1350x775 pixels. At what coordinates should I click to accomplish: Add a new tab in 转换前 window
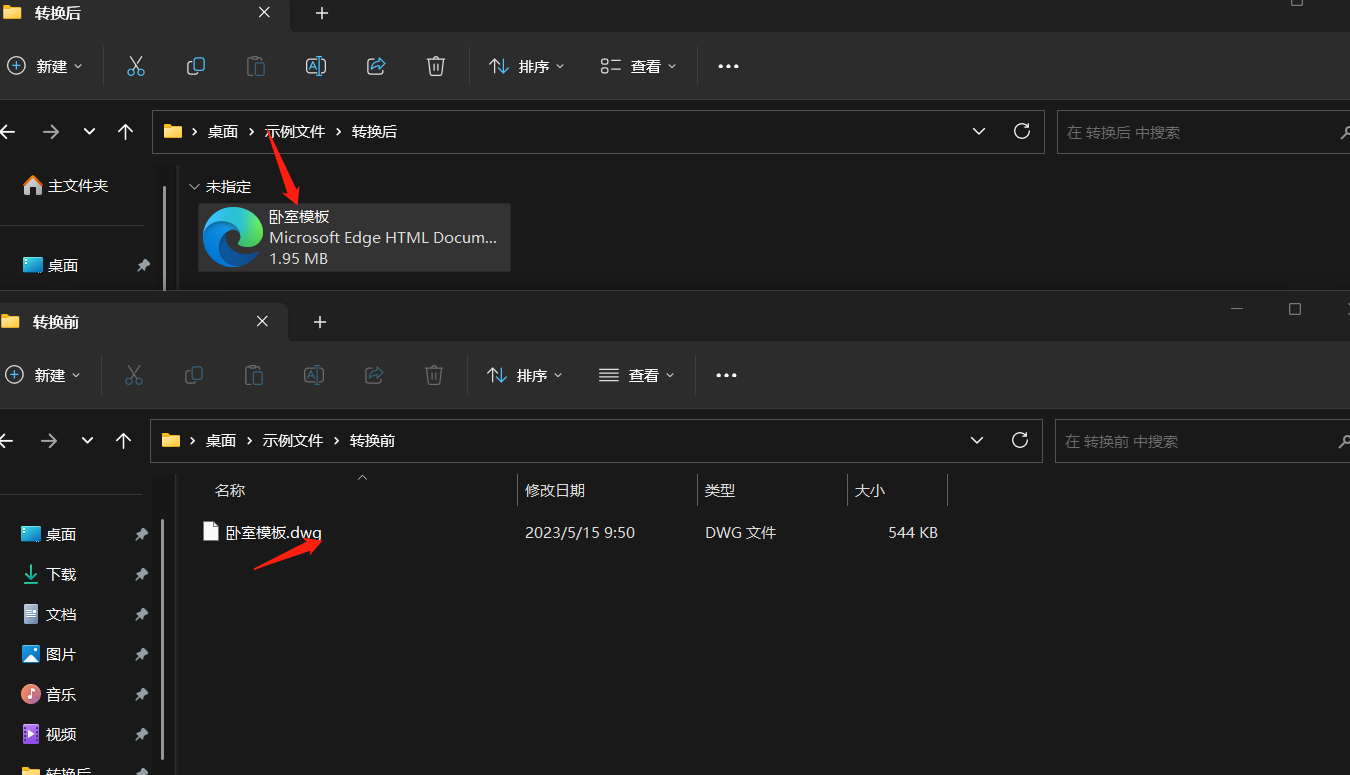tap(320, 322)
